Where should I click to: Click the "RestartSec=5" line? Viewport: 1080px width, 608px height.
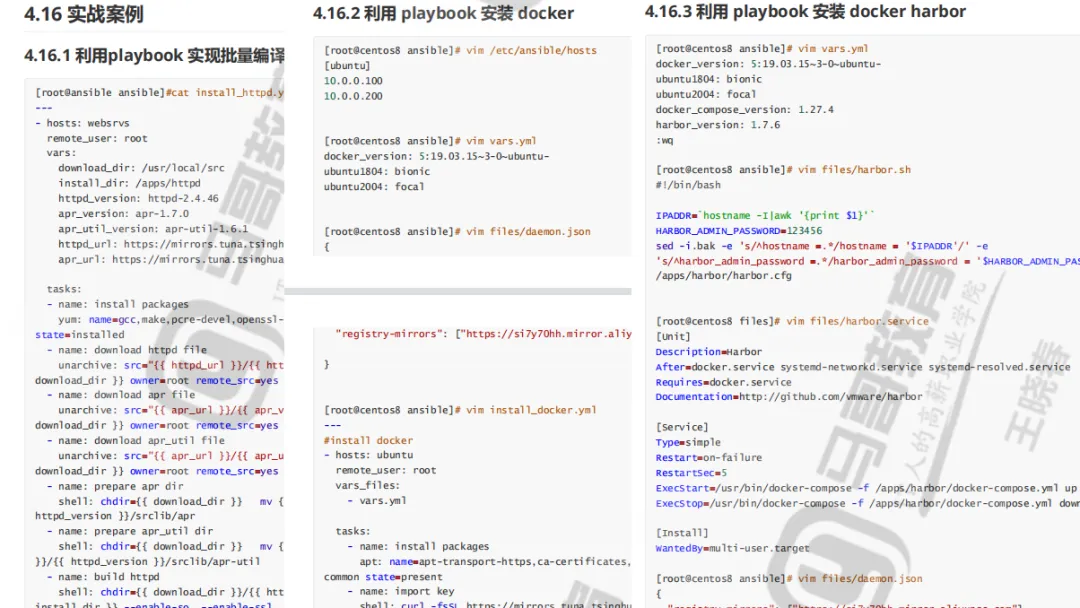click(691, 473)
